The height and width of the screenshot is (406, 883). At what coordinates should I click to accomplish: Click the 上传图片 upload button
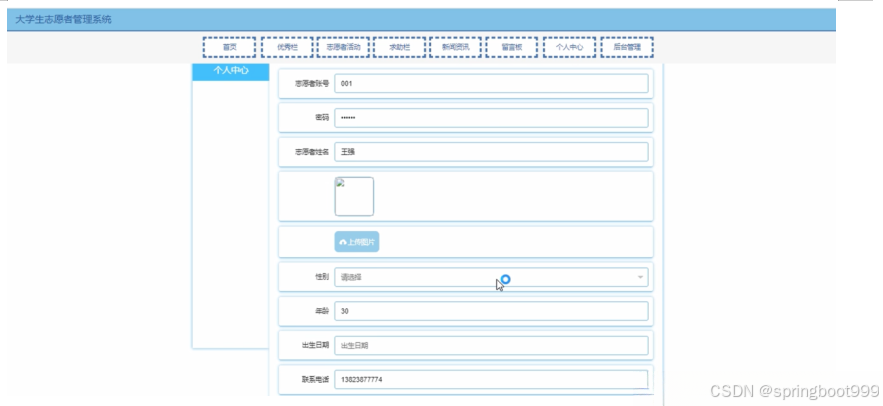pyautogui.click(x=356, y=242)
